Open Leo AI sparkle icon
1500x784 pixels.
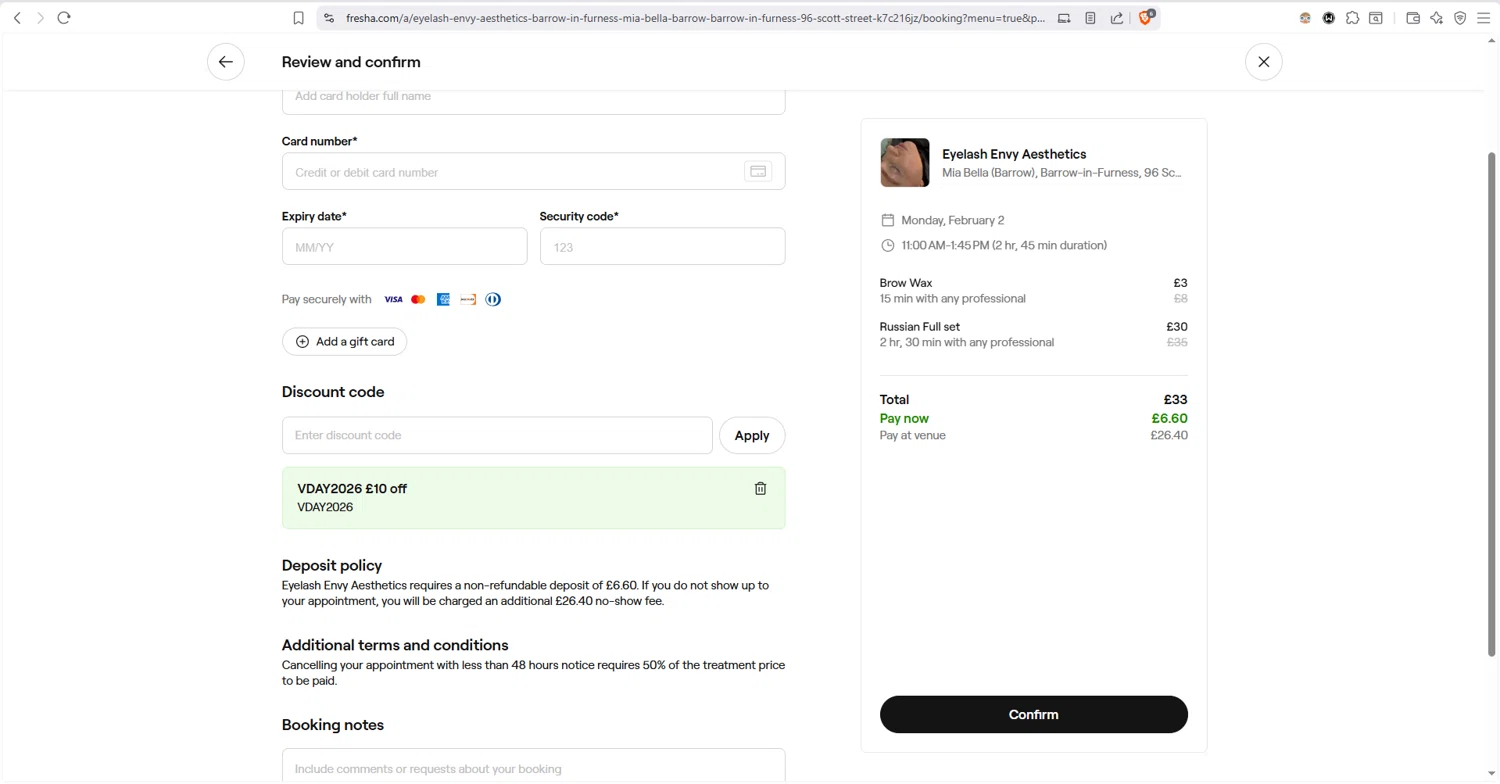[1436, 18]
